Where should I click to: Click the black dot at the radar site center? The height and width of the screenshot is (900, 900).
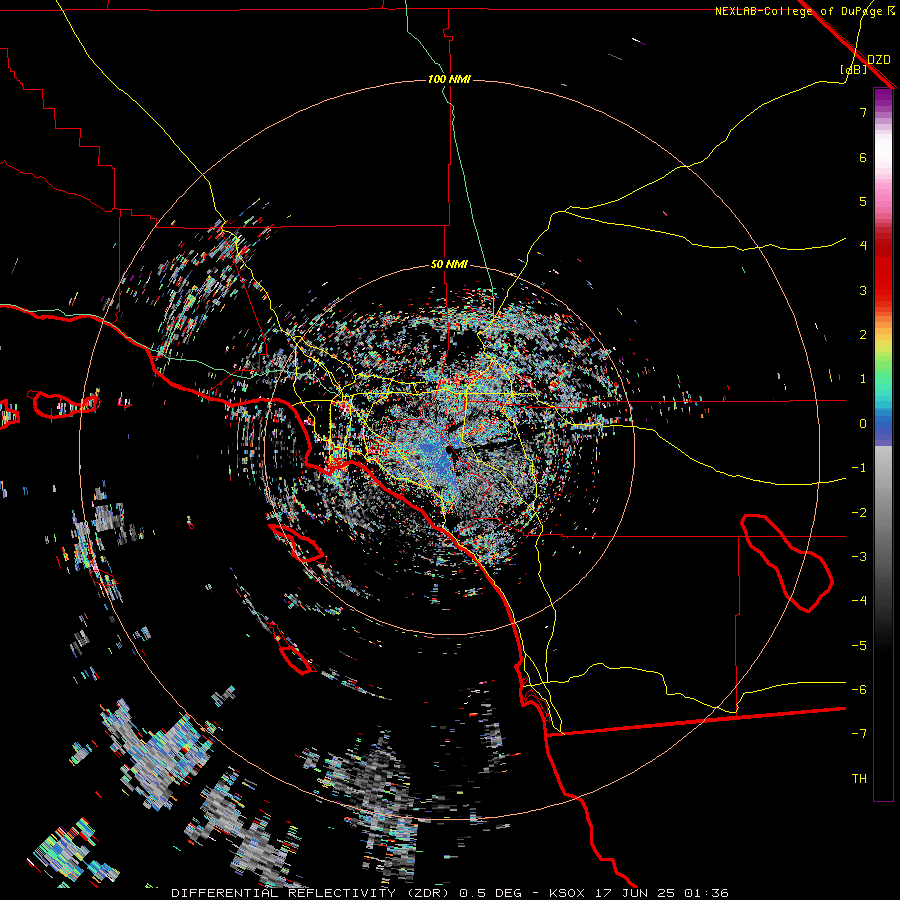(x=449, y=452)
